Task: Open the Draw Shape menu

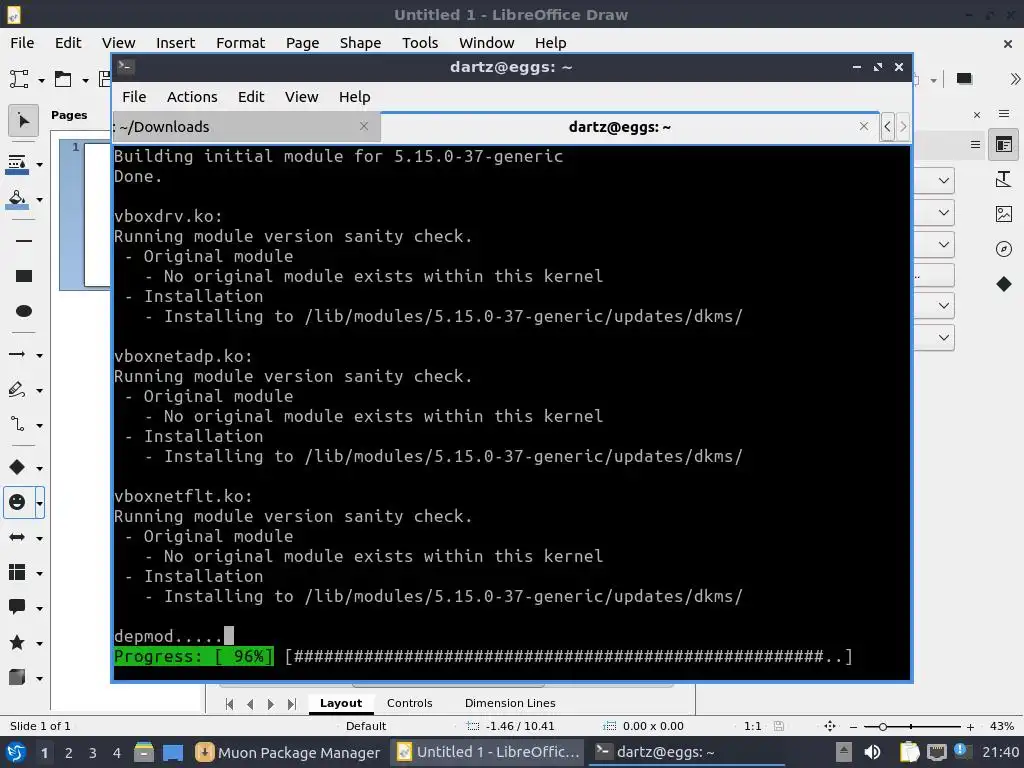Action: 360,43
